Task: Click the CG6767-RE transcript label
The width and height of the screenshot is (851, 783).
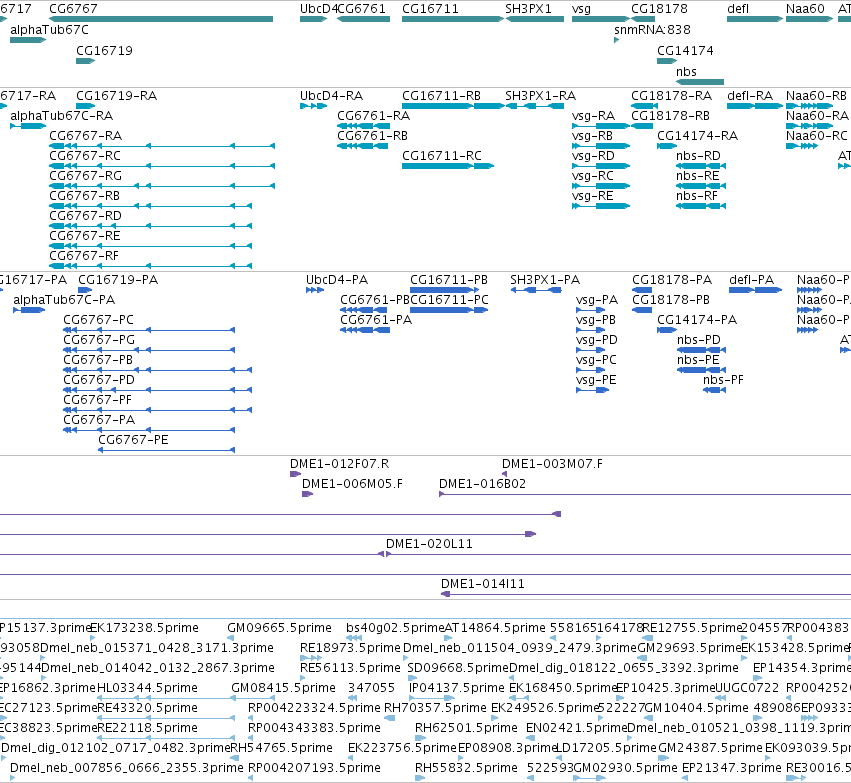Action: click(85, 236)
